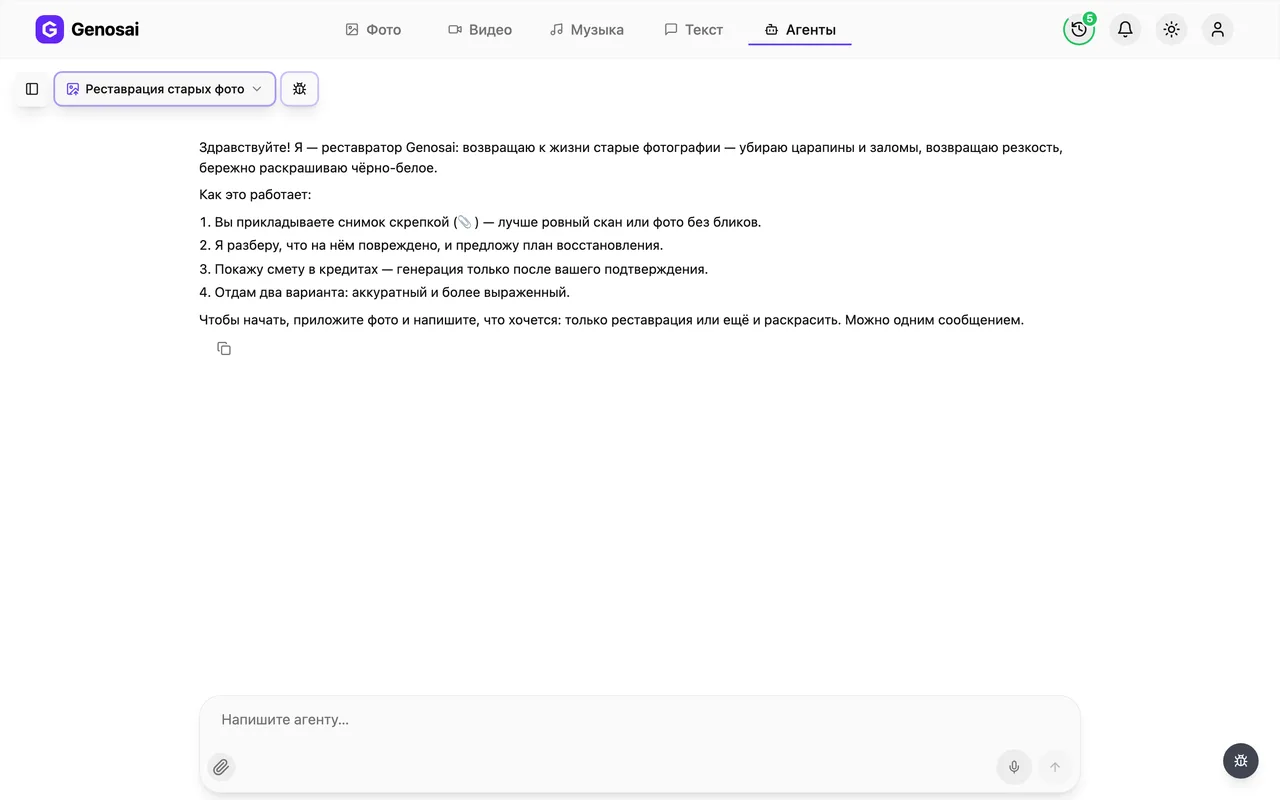Click the text 'Как это работает:'
1280x800 pixels.
[256, 195]
